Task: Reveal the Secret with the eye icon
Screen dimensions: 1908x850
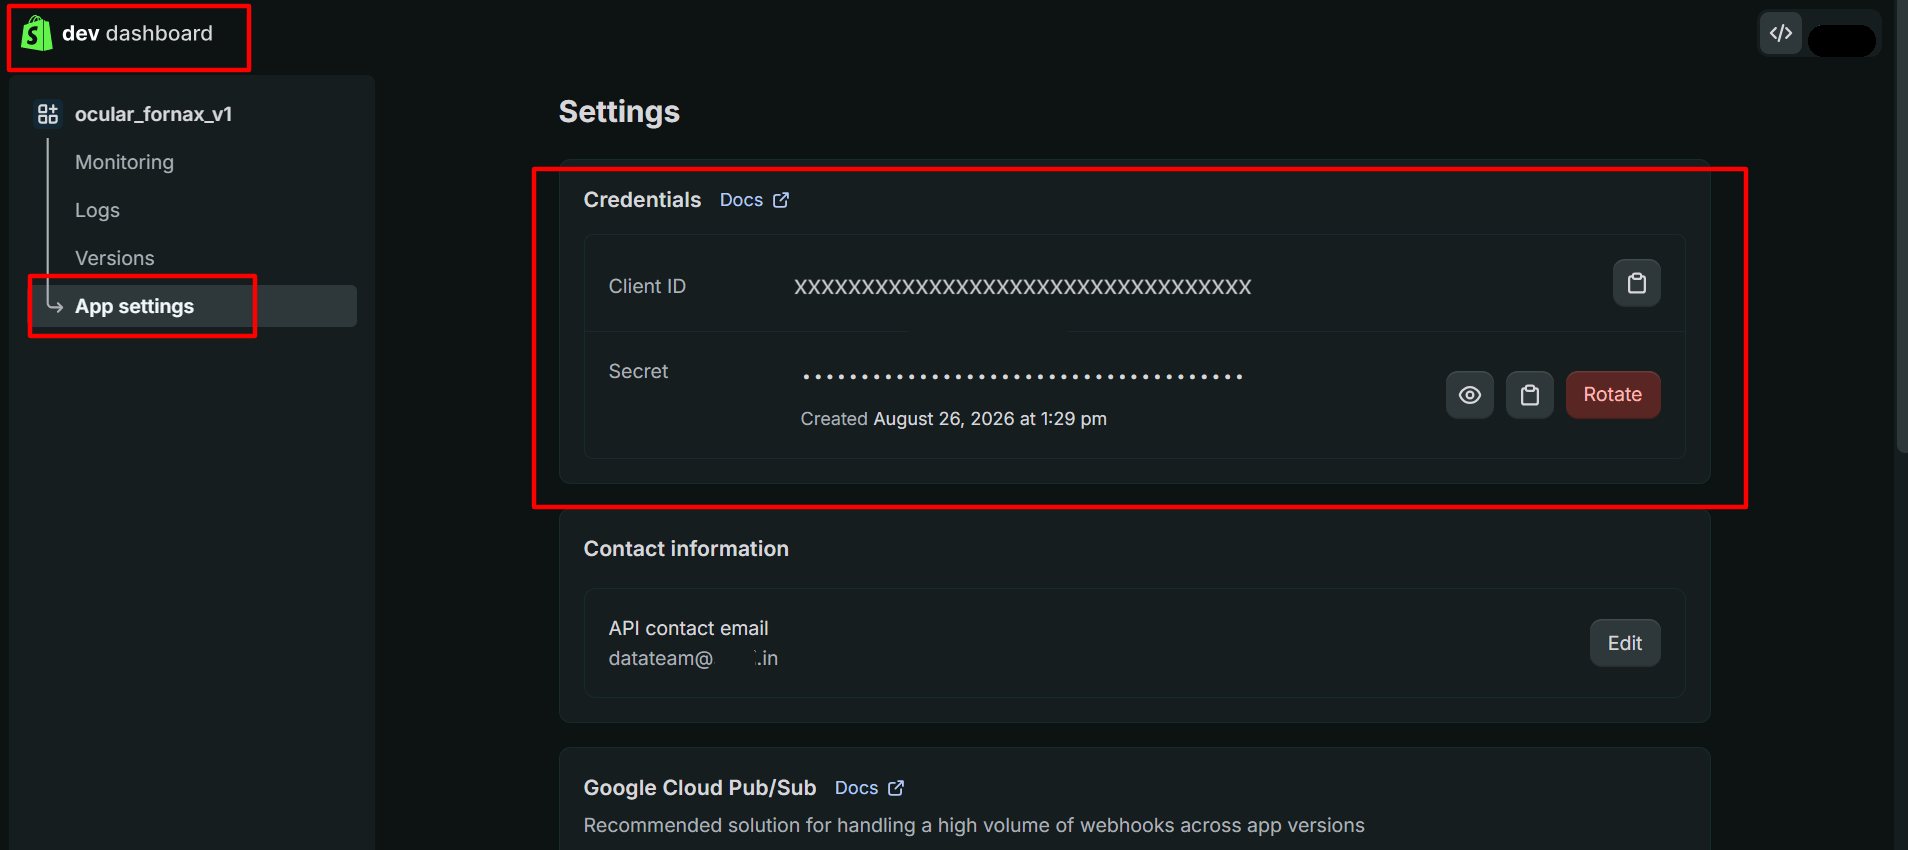Action: 1469,395
